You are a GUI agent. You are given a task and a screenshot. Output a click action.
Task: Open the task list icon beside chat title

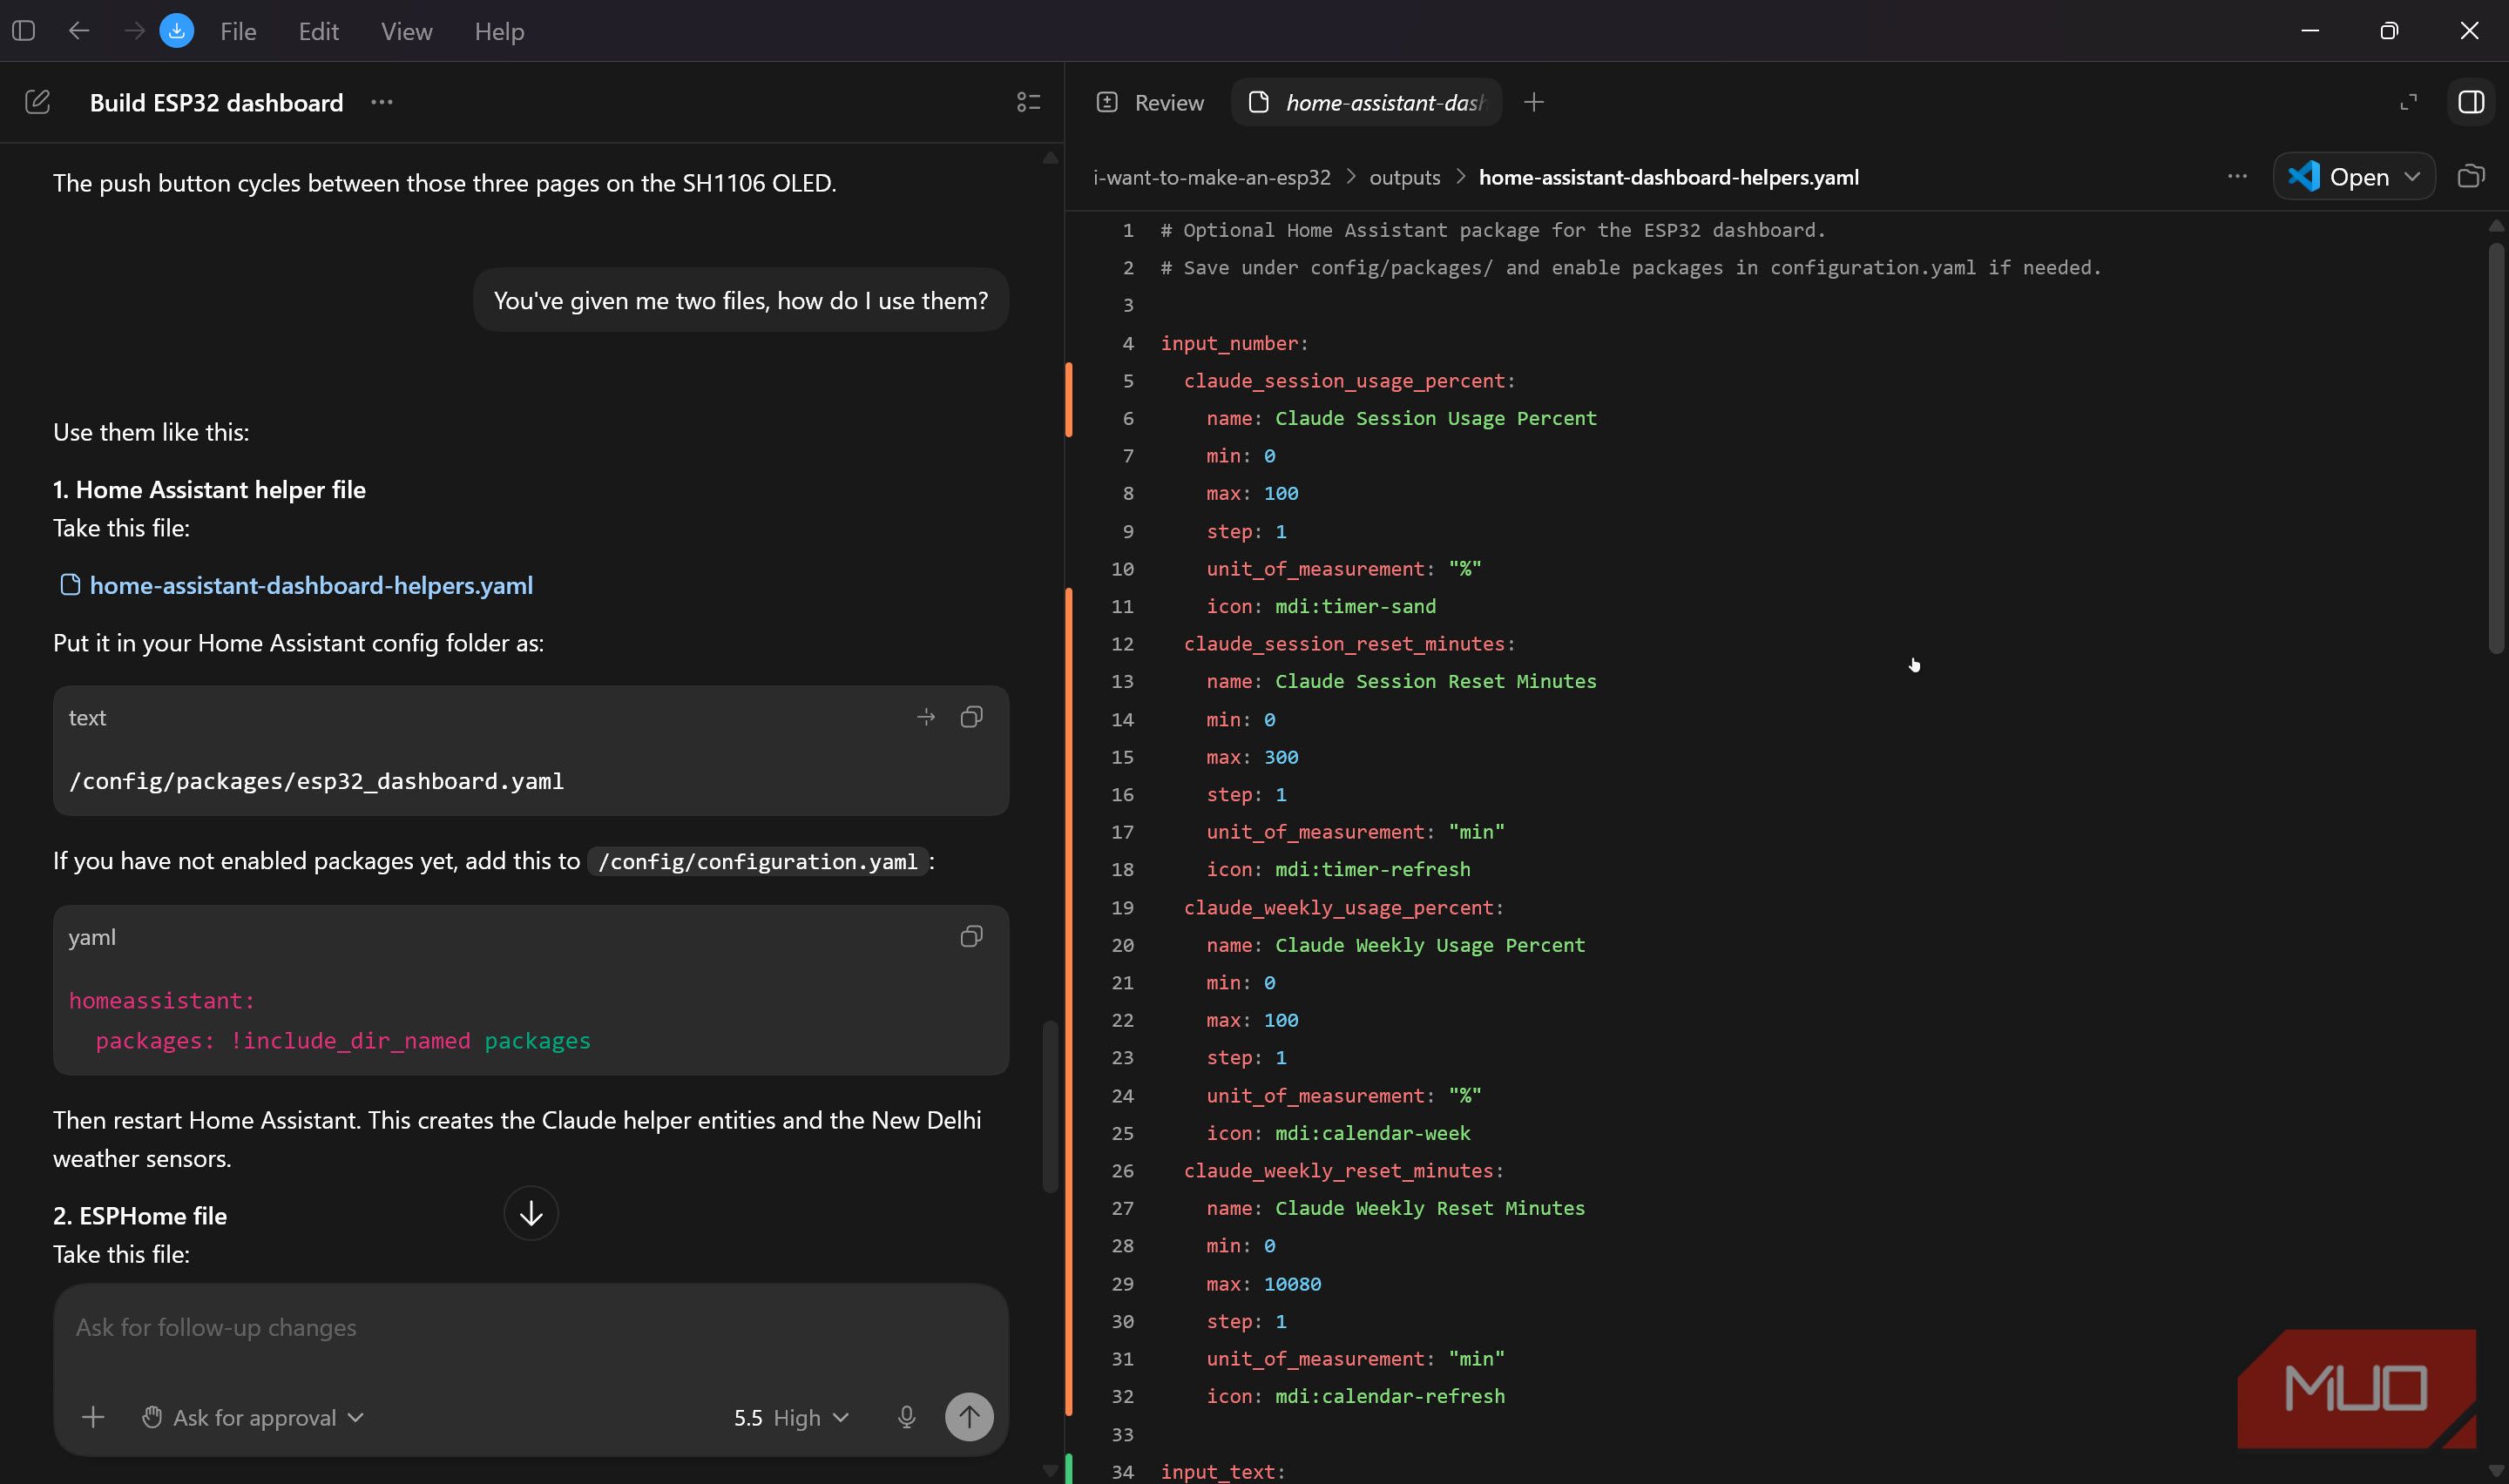tap(1028, 102)
